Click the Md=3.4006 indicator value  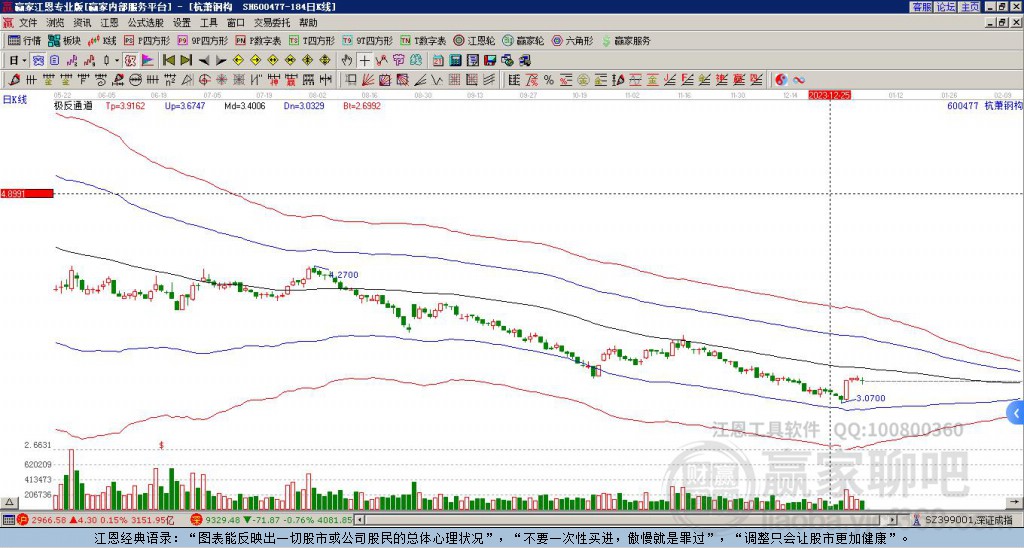click(245, 105)
